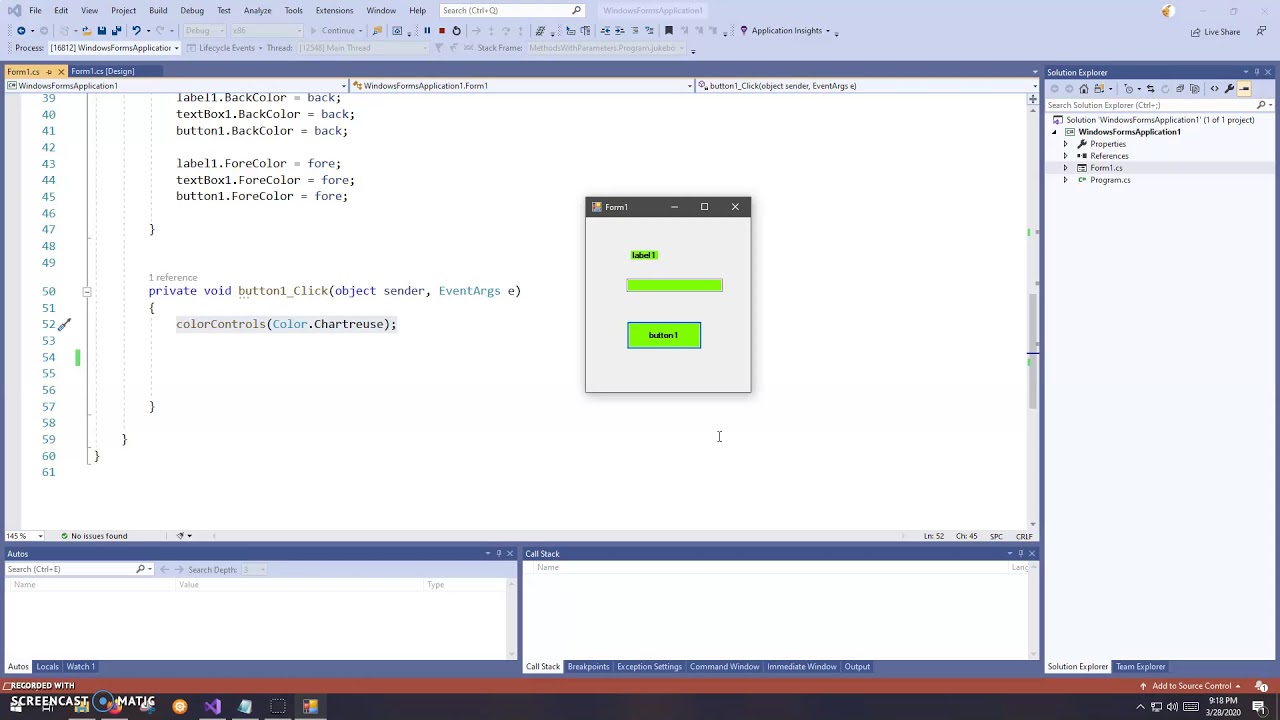
Task: Click the Live Share icon
Action: tap(1215, 31)
